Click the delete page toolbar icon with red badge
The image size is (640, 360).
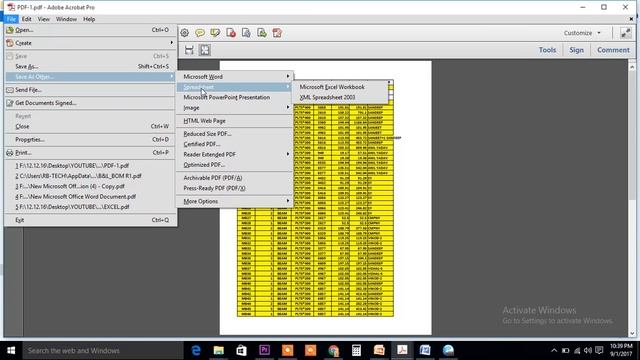(231, 33)
